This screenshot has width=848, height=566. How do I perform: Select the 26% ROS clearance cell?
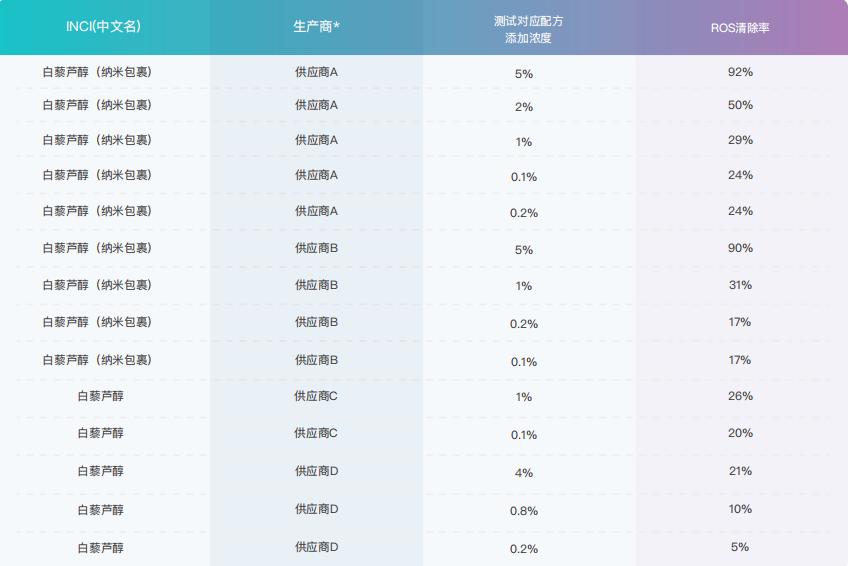coord(740,396)
